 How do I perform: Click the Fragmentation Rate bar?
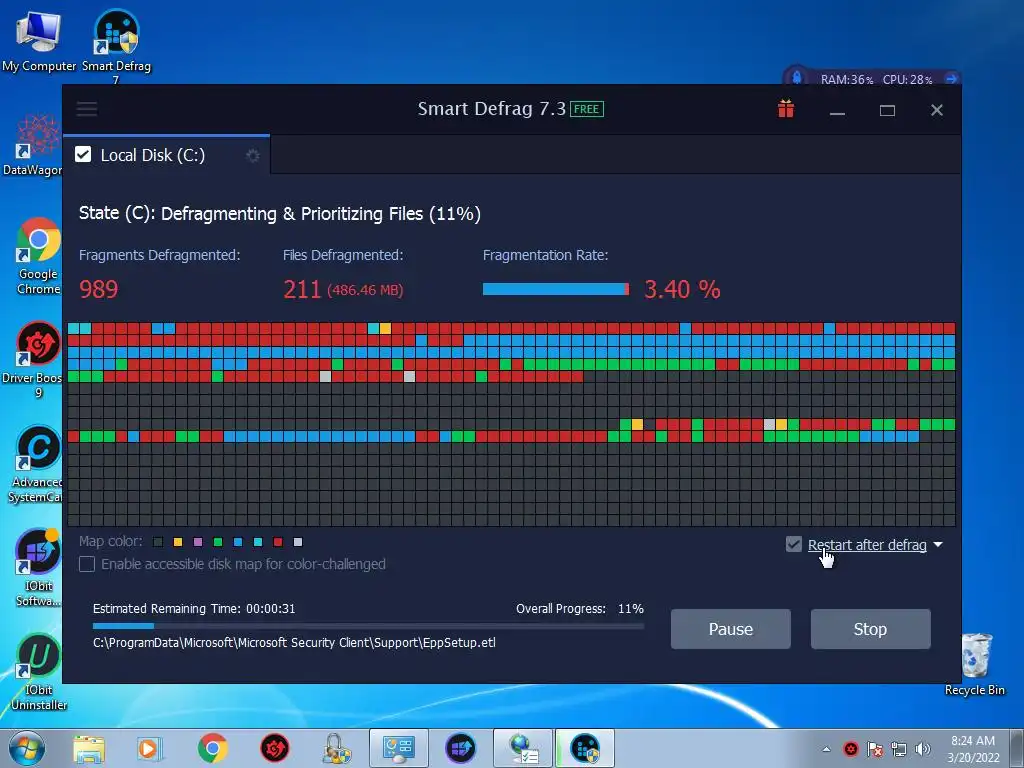click(556, 289)
